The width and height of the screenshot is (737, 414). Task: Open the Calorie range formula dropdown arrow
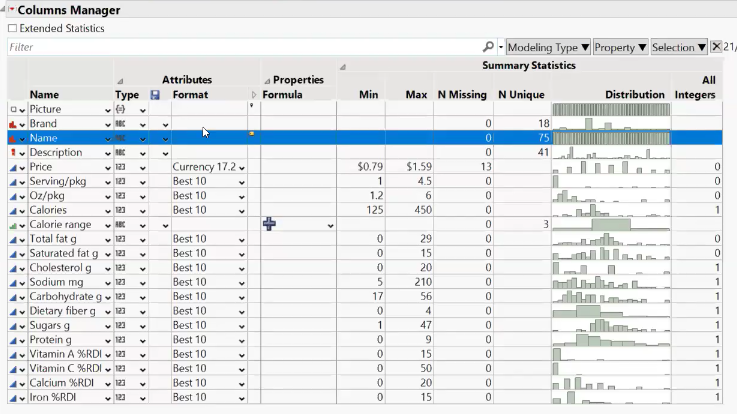[330, 226]
